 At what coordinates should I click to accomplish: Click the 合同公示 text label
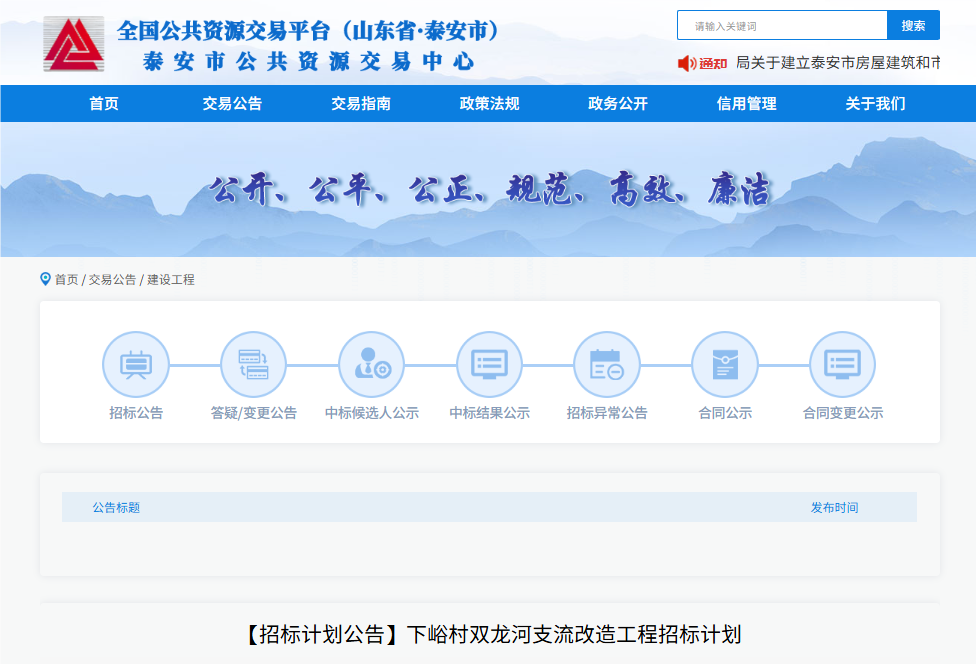(x=725, y=413)
